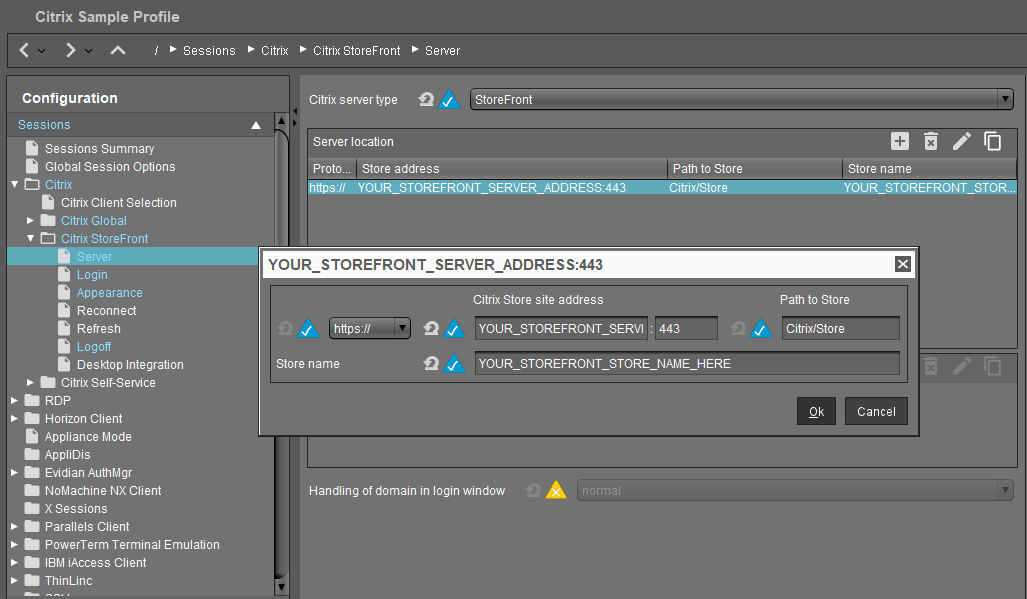Open Global Session Options page
Viewport: 1027px width, 599px height.
pyautogui.click(x=110, y=166)
